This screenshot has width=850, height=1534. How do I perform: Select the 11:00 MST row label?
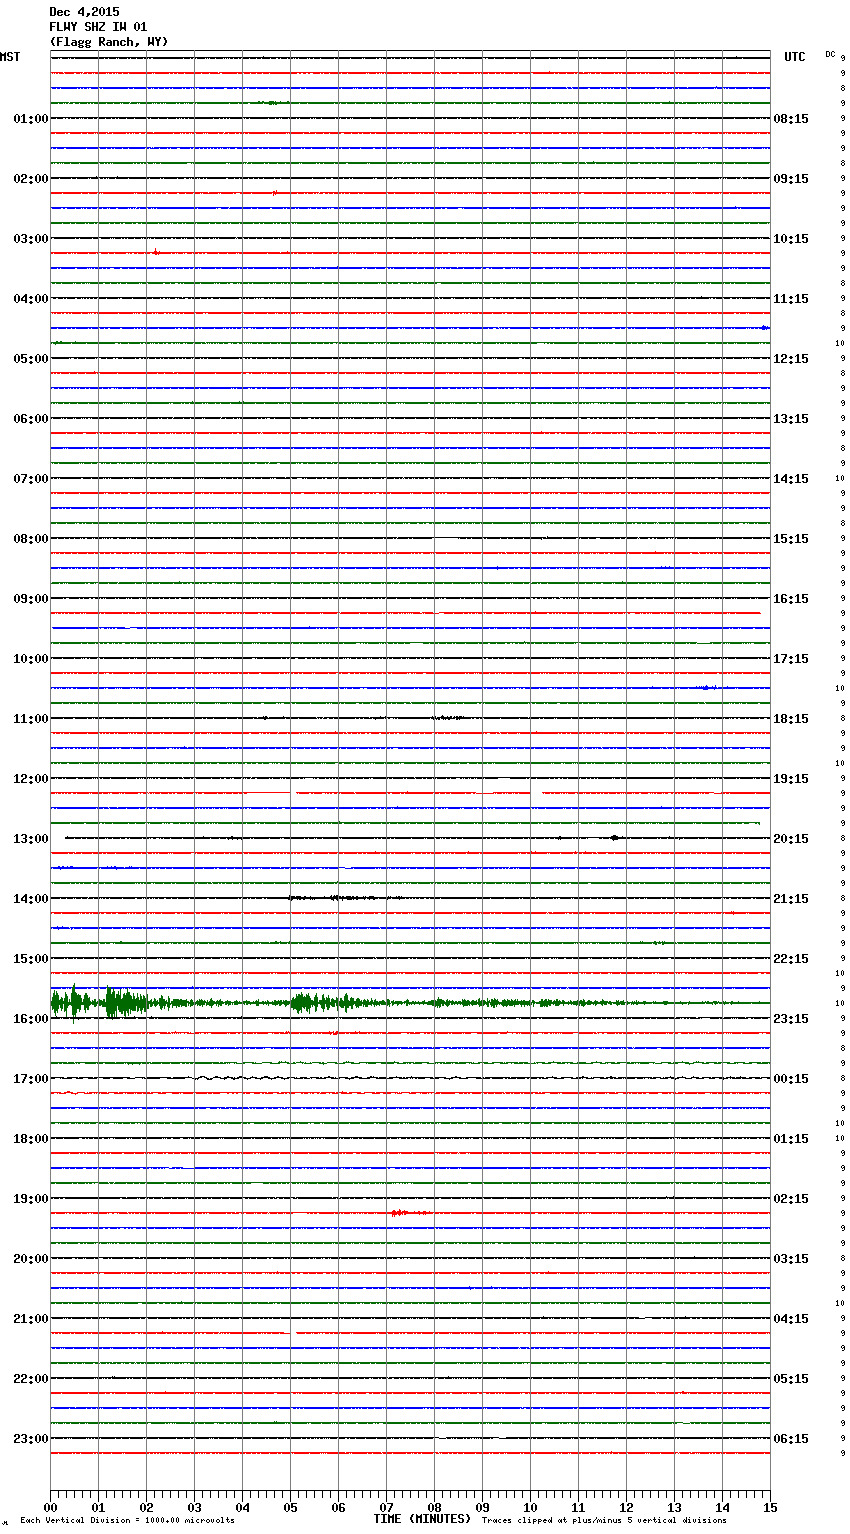[x=30, y=719]
